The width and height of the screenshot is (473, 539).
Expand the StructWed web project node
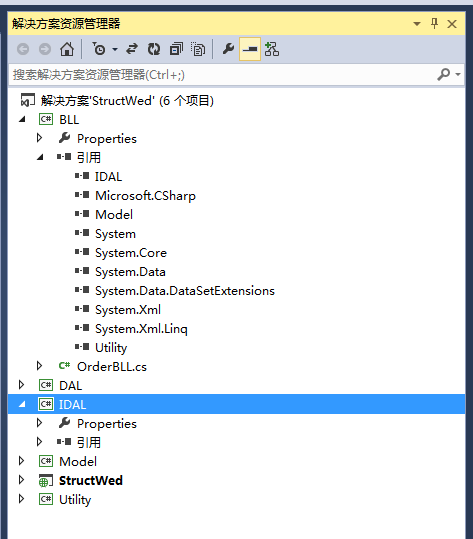[x=22, y=480]
